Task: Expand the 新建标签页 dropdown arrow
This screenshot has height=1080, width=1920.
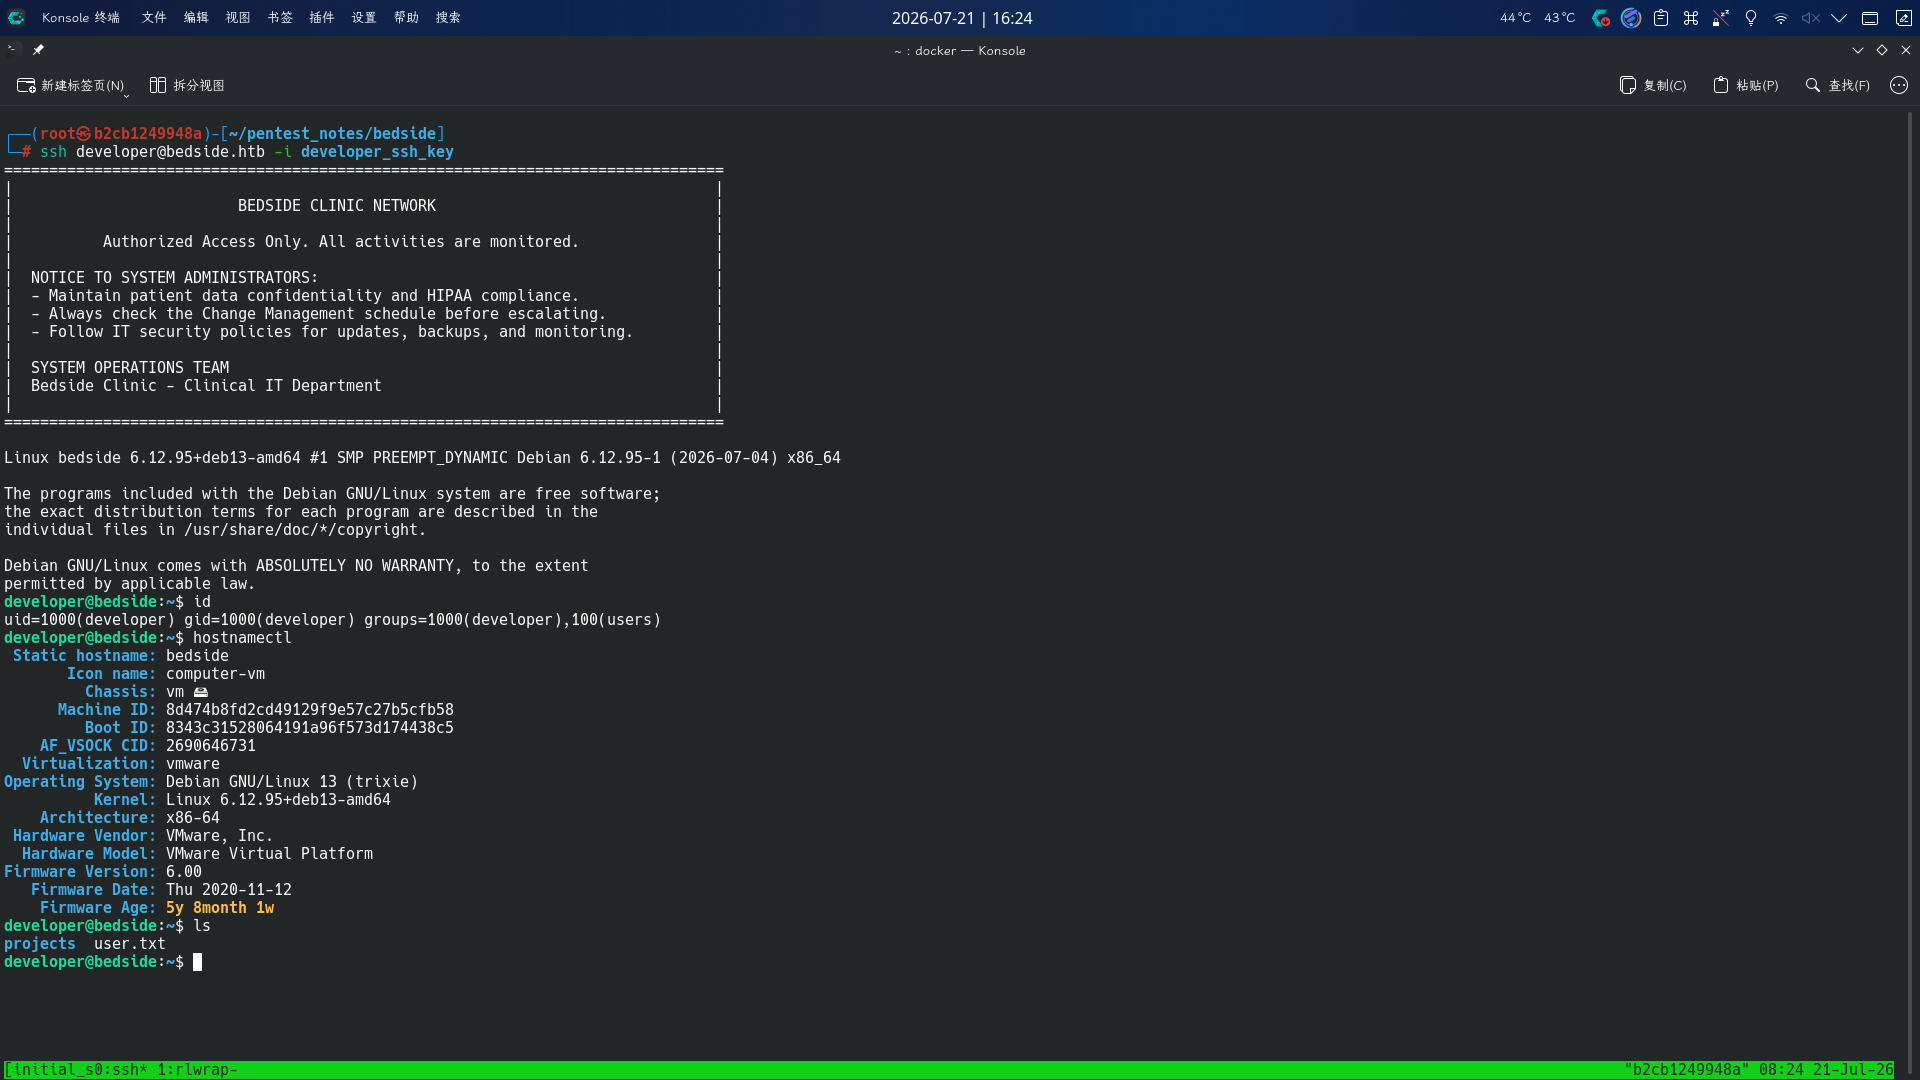Action: [x=126, y=96]
